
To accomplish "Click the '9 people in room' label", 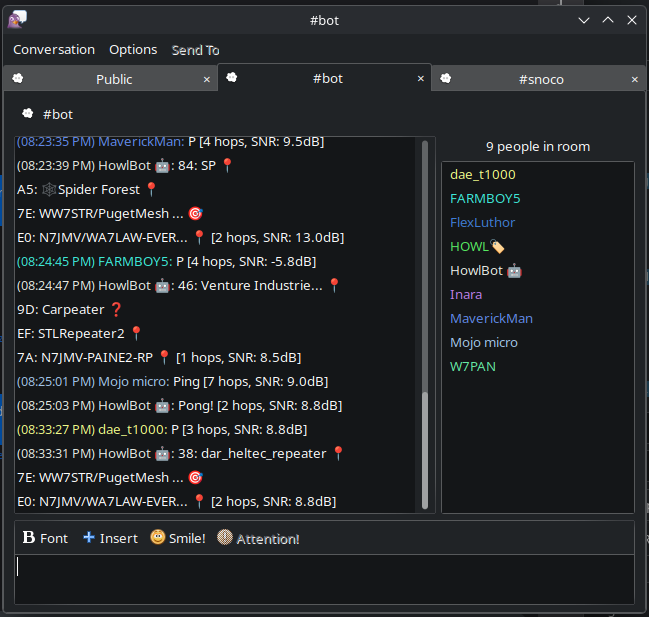I will tap(538, 146).
